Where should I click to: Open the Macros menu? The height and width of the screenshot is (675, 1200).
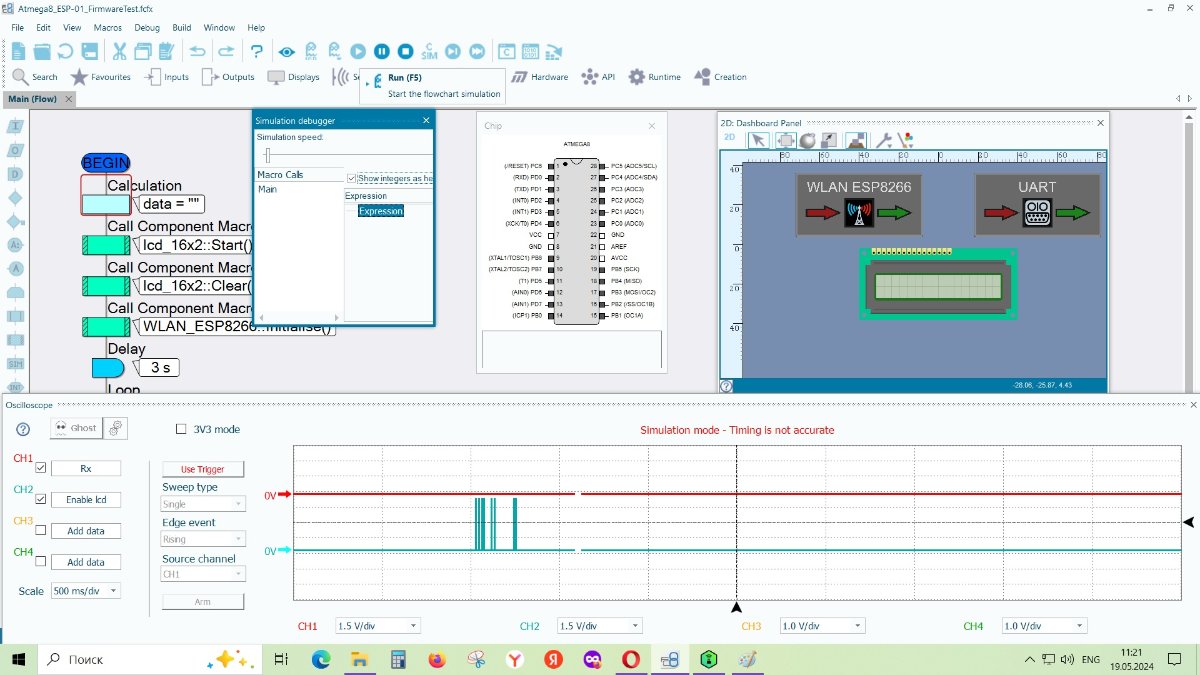coord(108,28)
